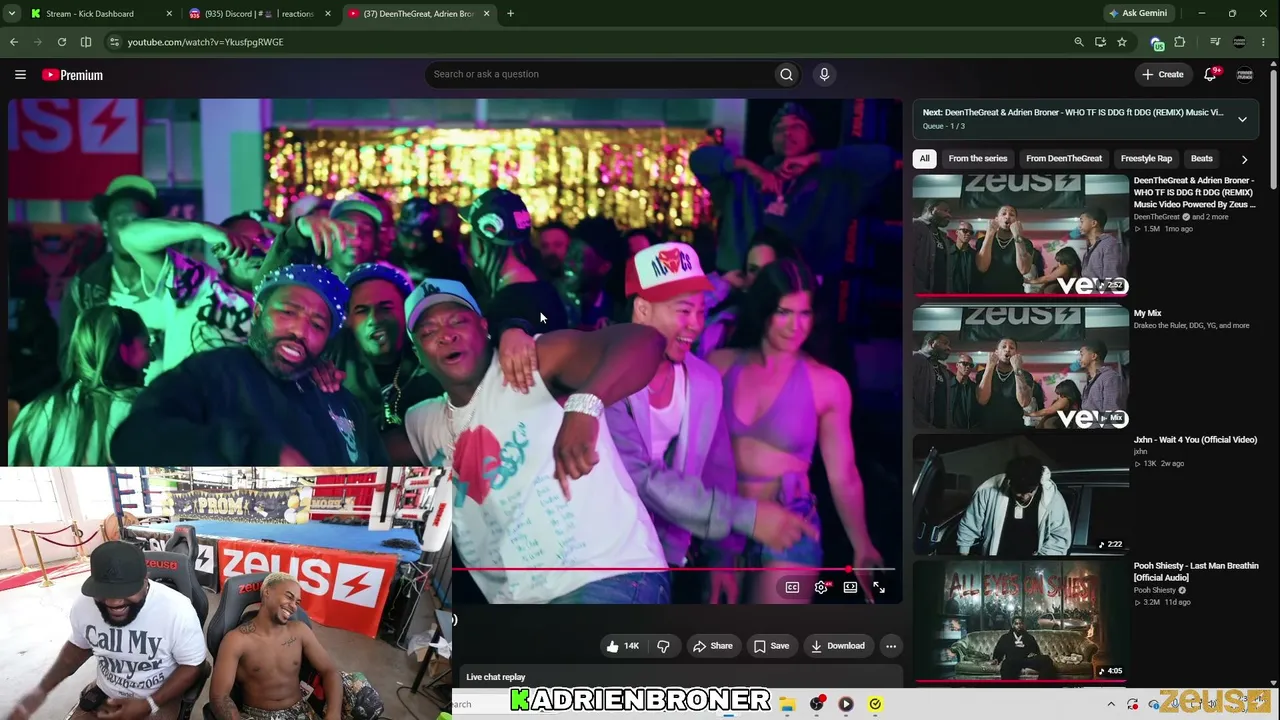Like the video with 14K likes

click(x=622, y=646)
